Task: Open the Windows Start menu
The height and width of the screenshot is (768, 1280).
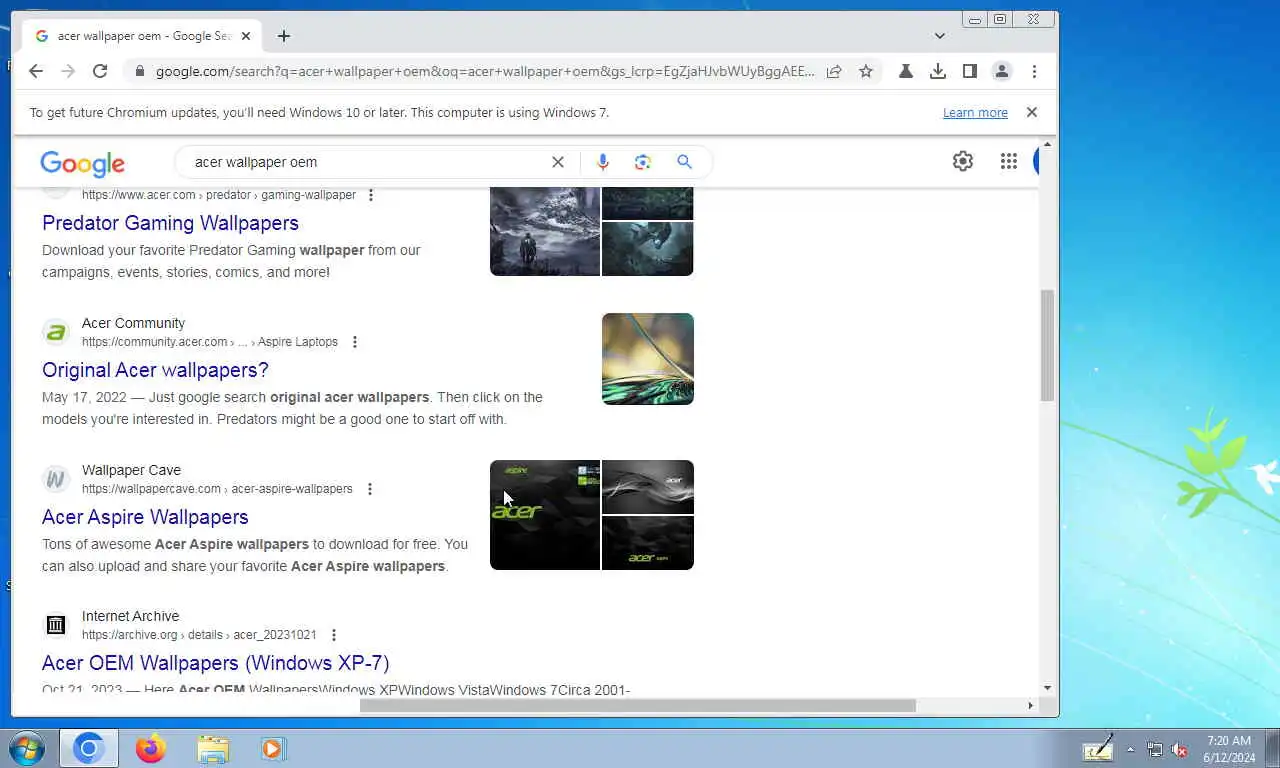Action: (x=27, y=748)
